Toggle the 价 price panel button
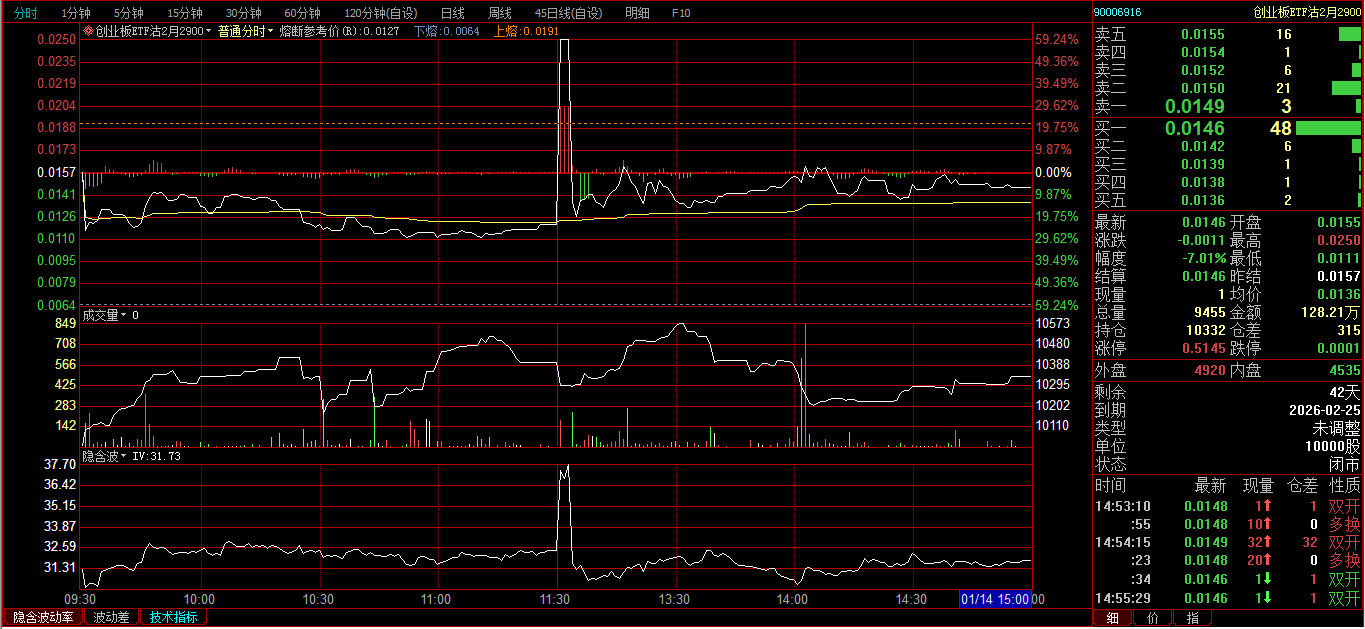This screenshot has height=629, width=1365. (x=1153, y=619)
